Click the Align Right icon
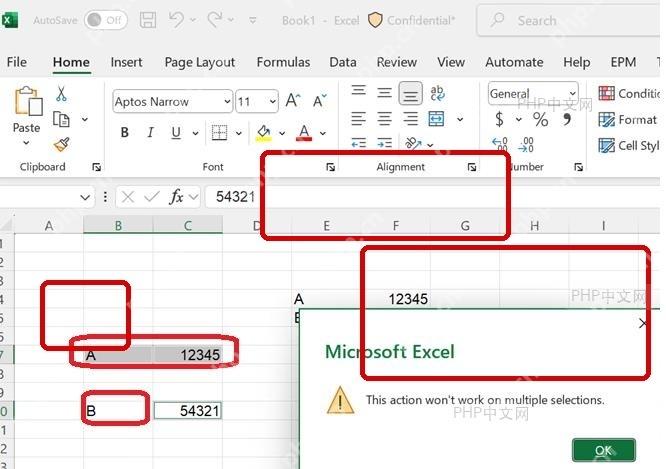This screenshot has height=469, width=666. (x=410, y=119)
